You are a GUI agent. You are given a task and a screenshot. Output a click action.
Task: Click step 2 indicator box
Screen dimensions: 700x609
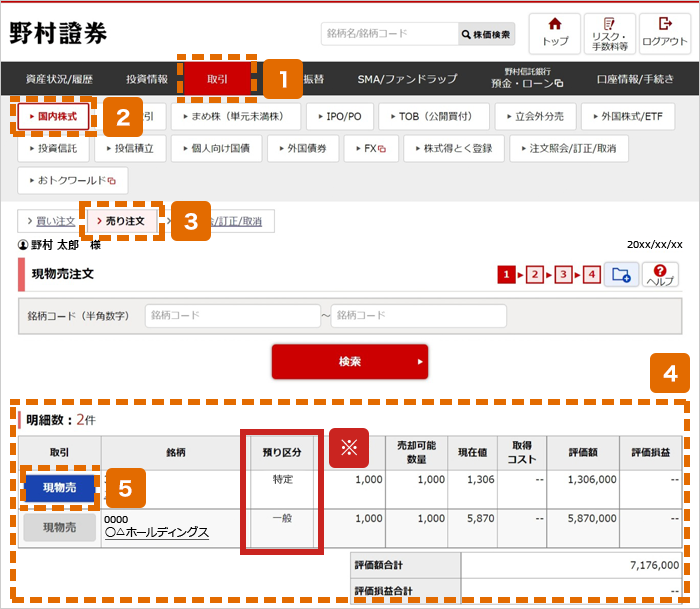tap(535, 274)
